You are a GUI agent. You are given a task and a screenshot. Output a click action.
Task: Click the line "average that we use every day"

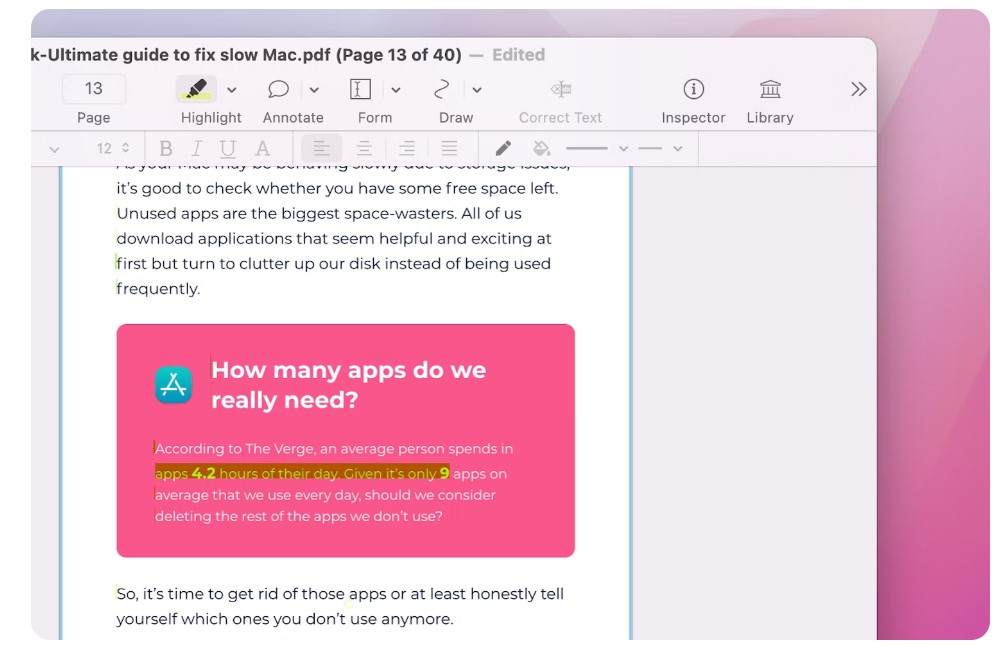point(325,495)
